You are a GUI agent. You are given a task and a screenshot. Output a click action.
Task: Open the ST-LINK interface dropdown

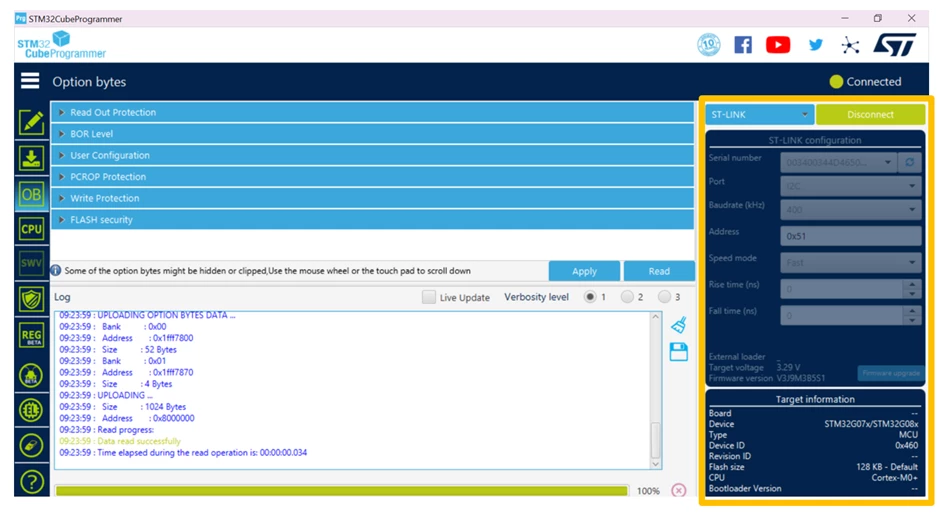[x=759, y=114]
